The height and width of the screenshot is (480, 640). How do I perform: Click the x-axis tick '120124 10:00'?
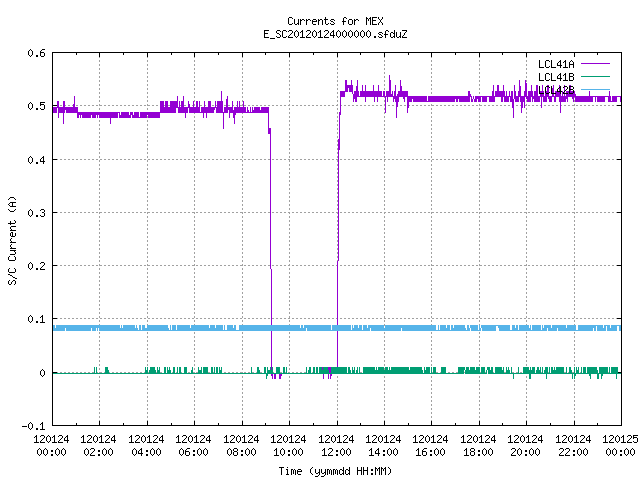[288, 446]
